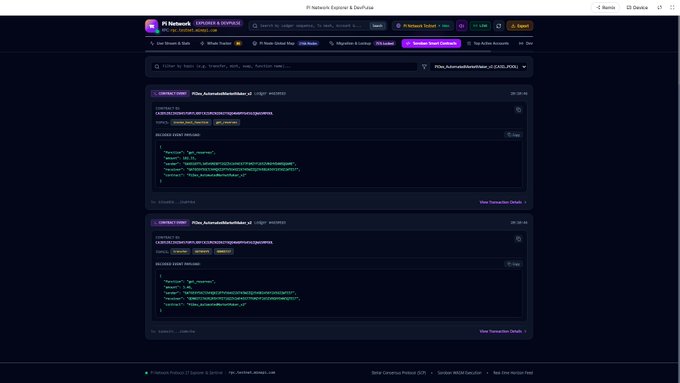Open Pi Node Global Map tab
Viewport: 680px width, 383px height.
[285, 43]
